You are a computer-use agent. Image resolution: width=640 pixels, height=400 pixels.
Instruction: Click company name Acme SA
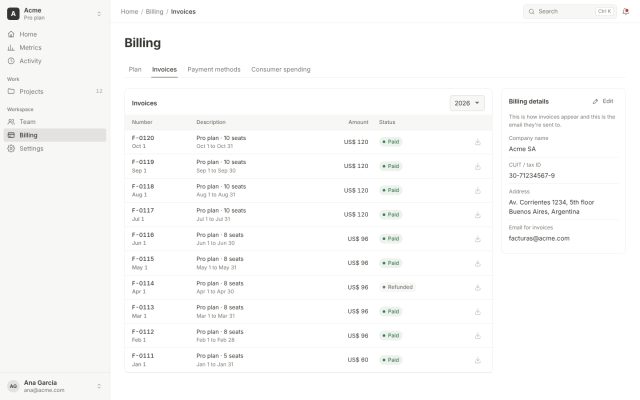click(522, 149)
